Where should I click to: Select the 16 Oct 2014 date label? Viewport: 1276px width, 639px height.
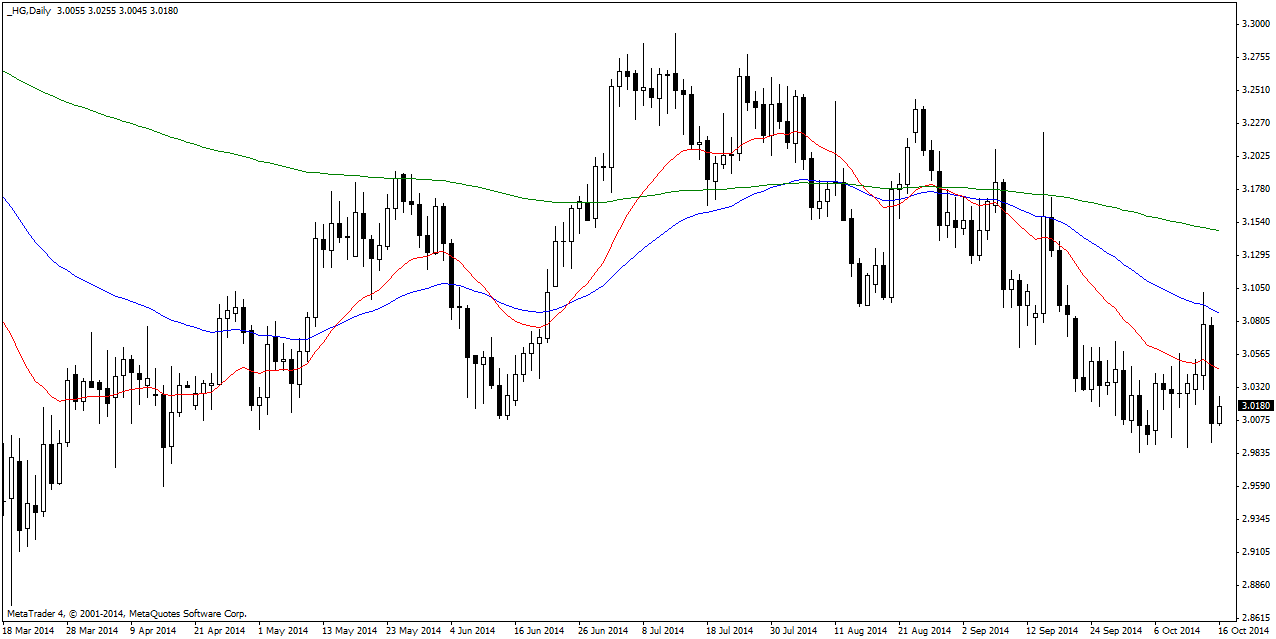coord(1244,631)
